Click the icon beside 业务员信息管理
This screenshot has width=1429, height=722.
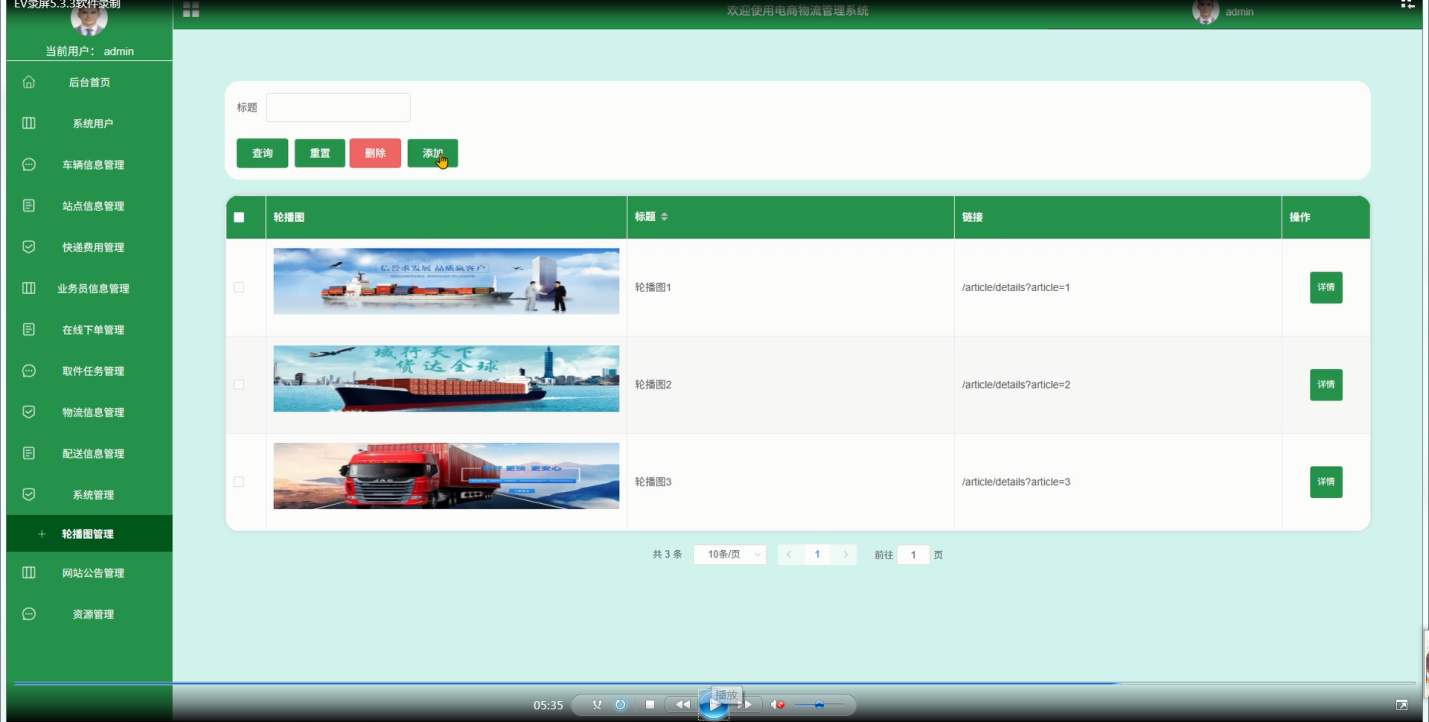point(29,288)
